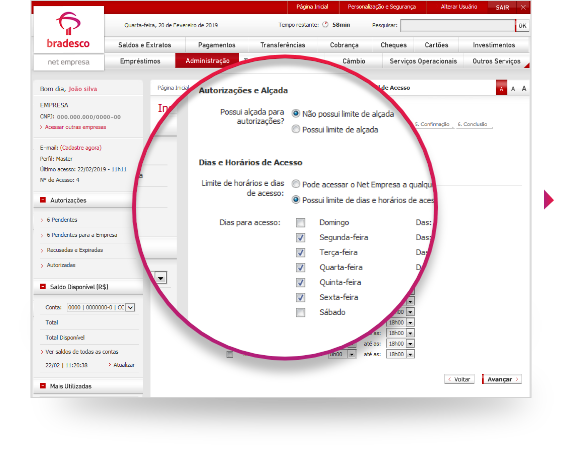Screen dimensions: 573x457
Task: Check the Domingo checkbox
Action: (x=300, y=222)
